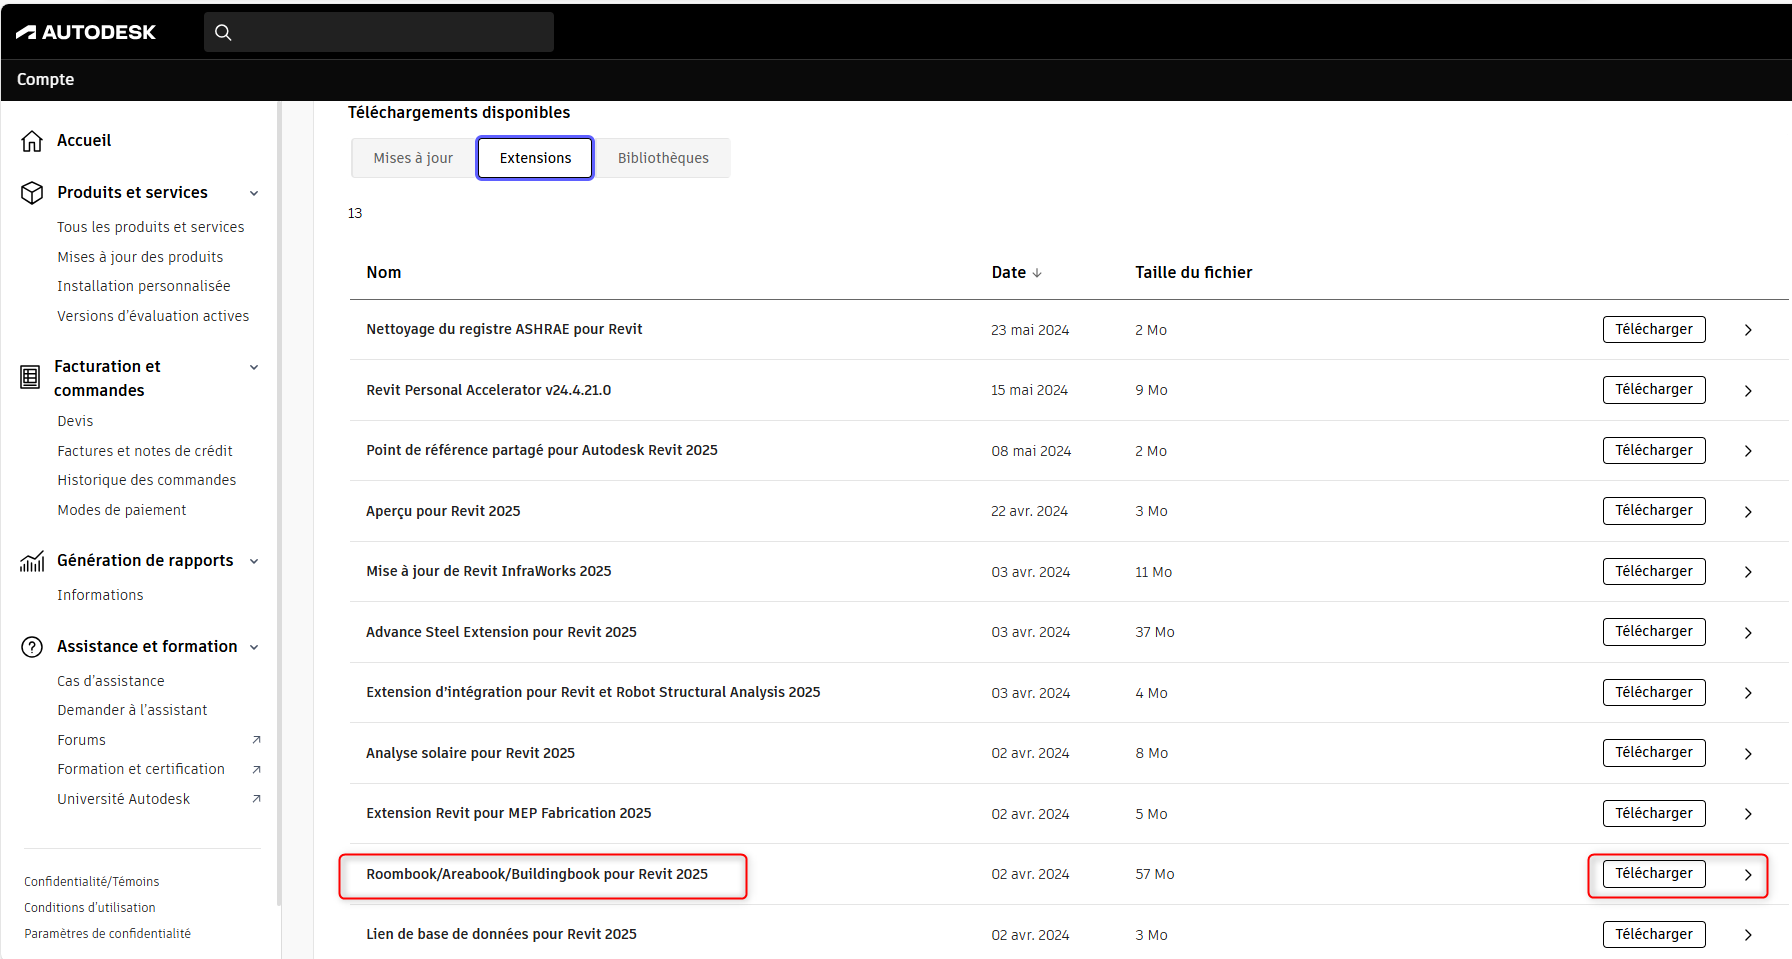The height and width of the screenshot is (959, 1792).
Task: Expand details for Aperçu pour Revit 2025 row
Action: point(1748,512)
